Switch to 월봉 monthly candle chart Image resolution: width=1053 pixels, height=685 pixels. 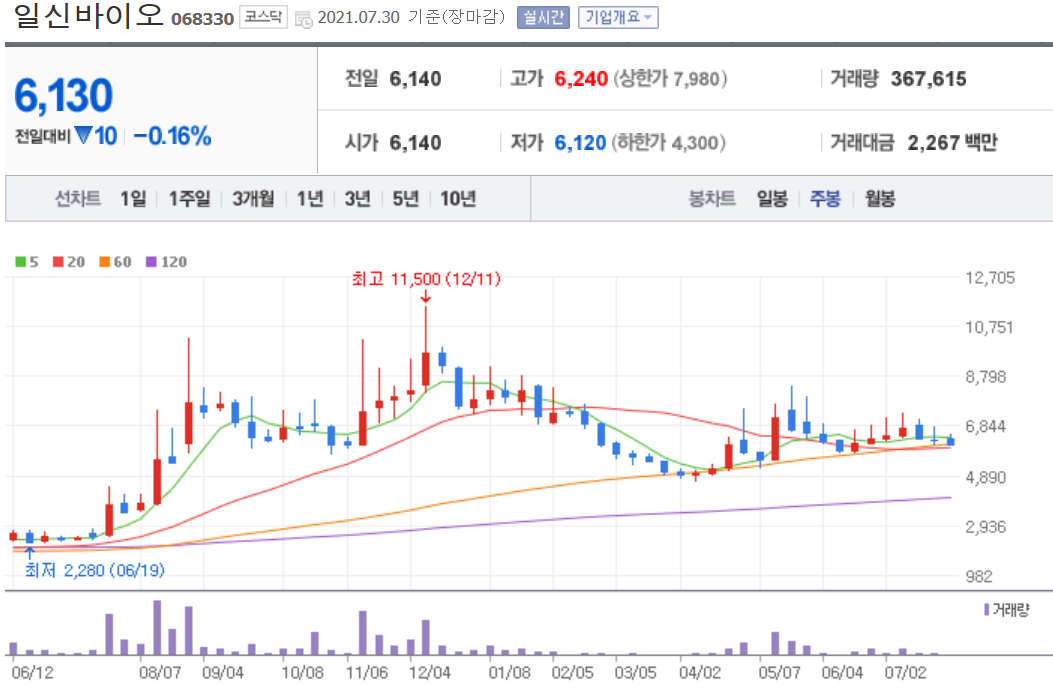[880, 199]
